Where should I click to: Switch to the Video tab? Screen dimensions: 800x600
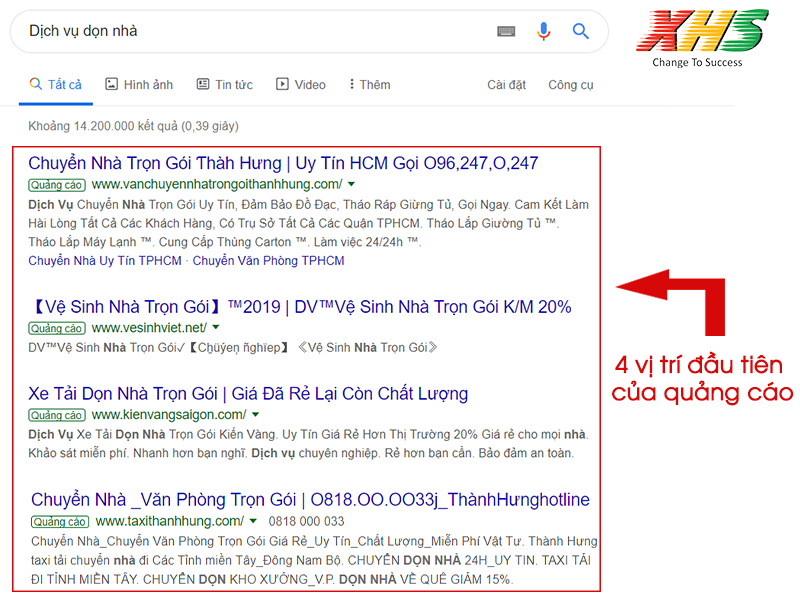coord(310,85)
